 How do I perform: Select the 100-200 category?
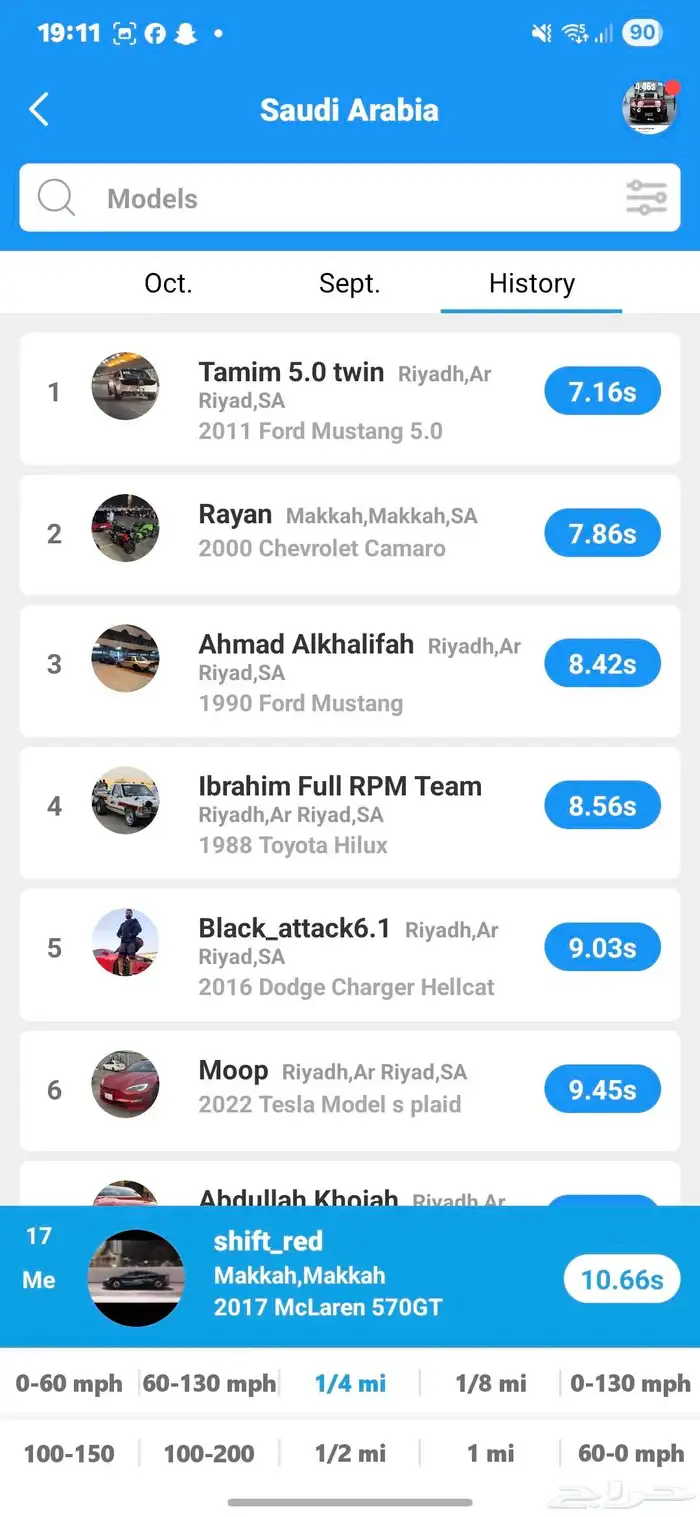209,1454
